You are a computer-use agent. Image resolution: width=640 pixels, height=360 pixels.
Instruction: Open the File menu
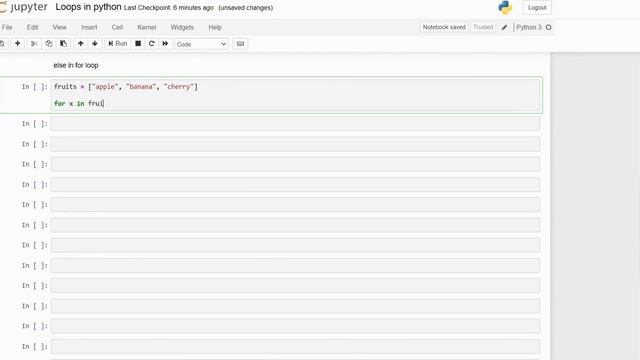point(7,27)
